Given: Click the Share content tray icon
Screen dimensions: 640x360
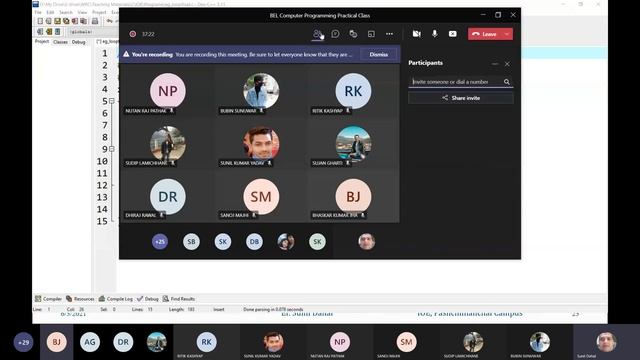Looking at the screenshot, I should [371, 34].
